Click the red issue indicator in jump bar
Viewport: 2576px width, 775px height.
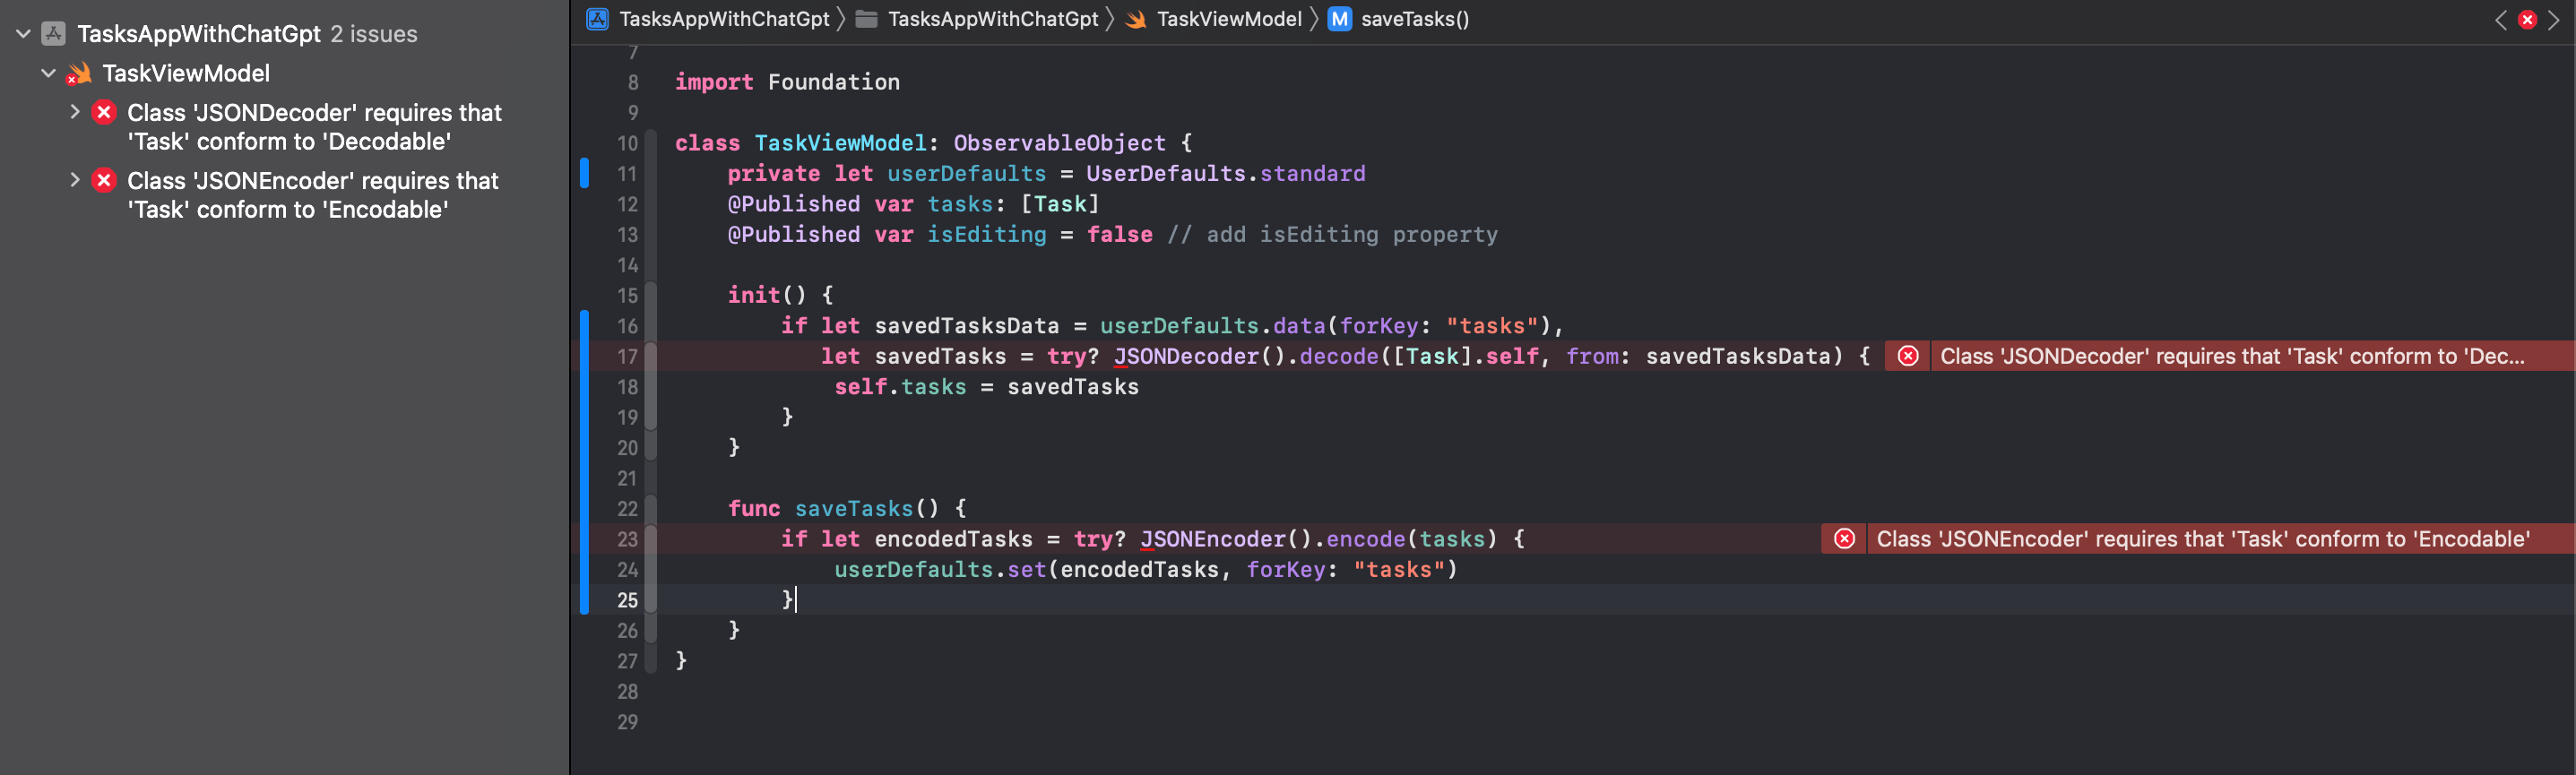tap(2527, 20)
